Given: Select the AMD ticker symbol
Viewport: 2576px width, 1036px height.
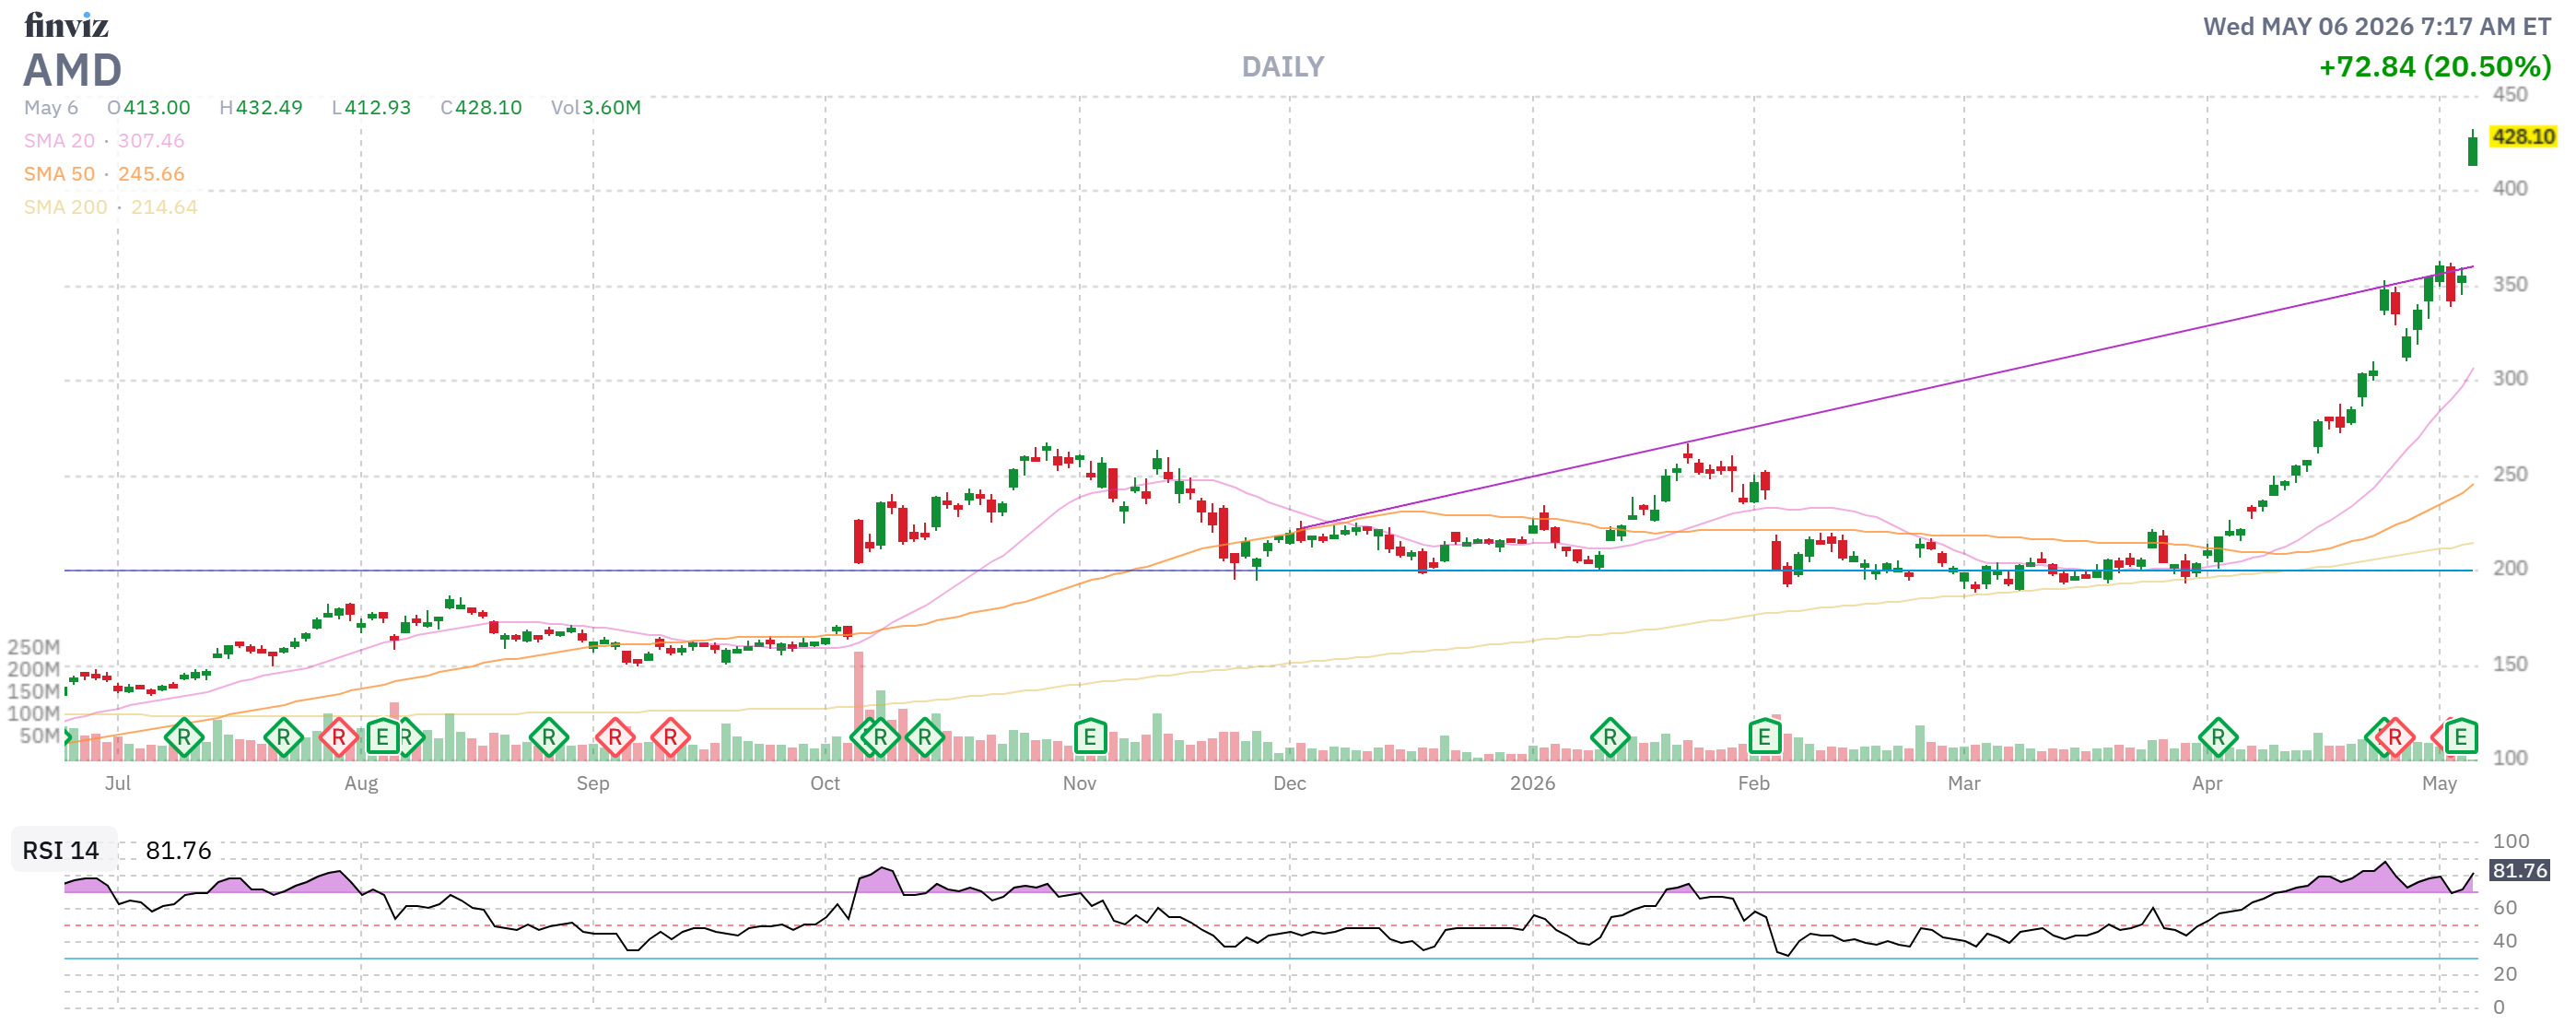Looking at the screenshot, I should 73,70.
